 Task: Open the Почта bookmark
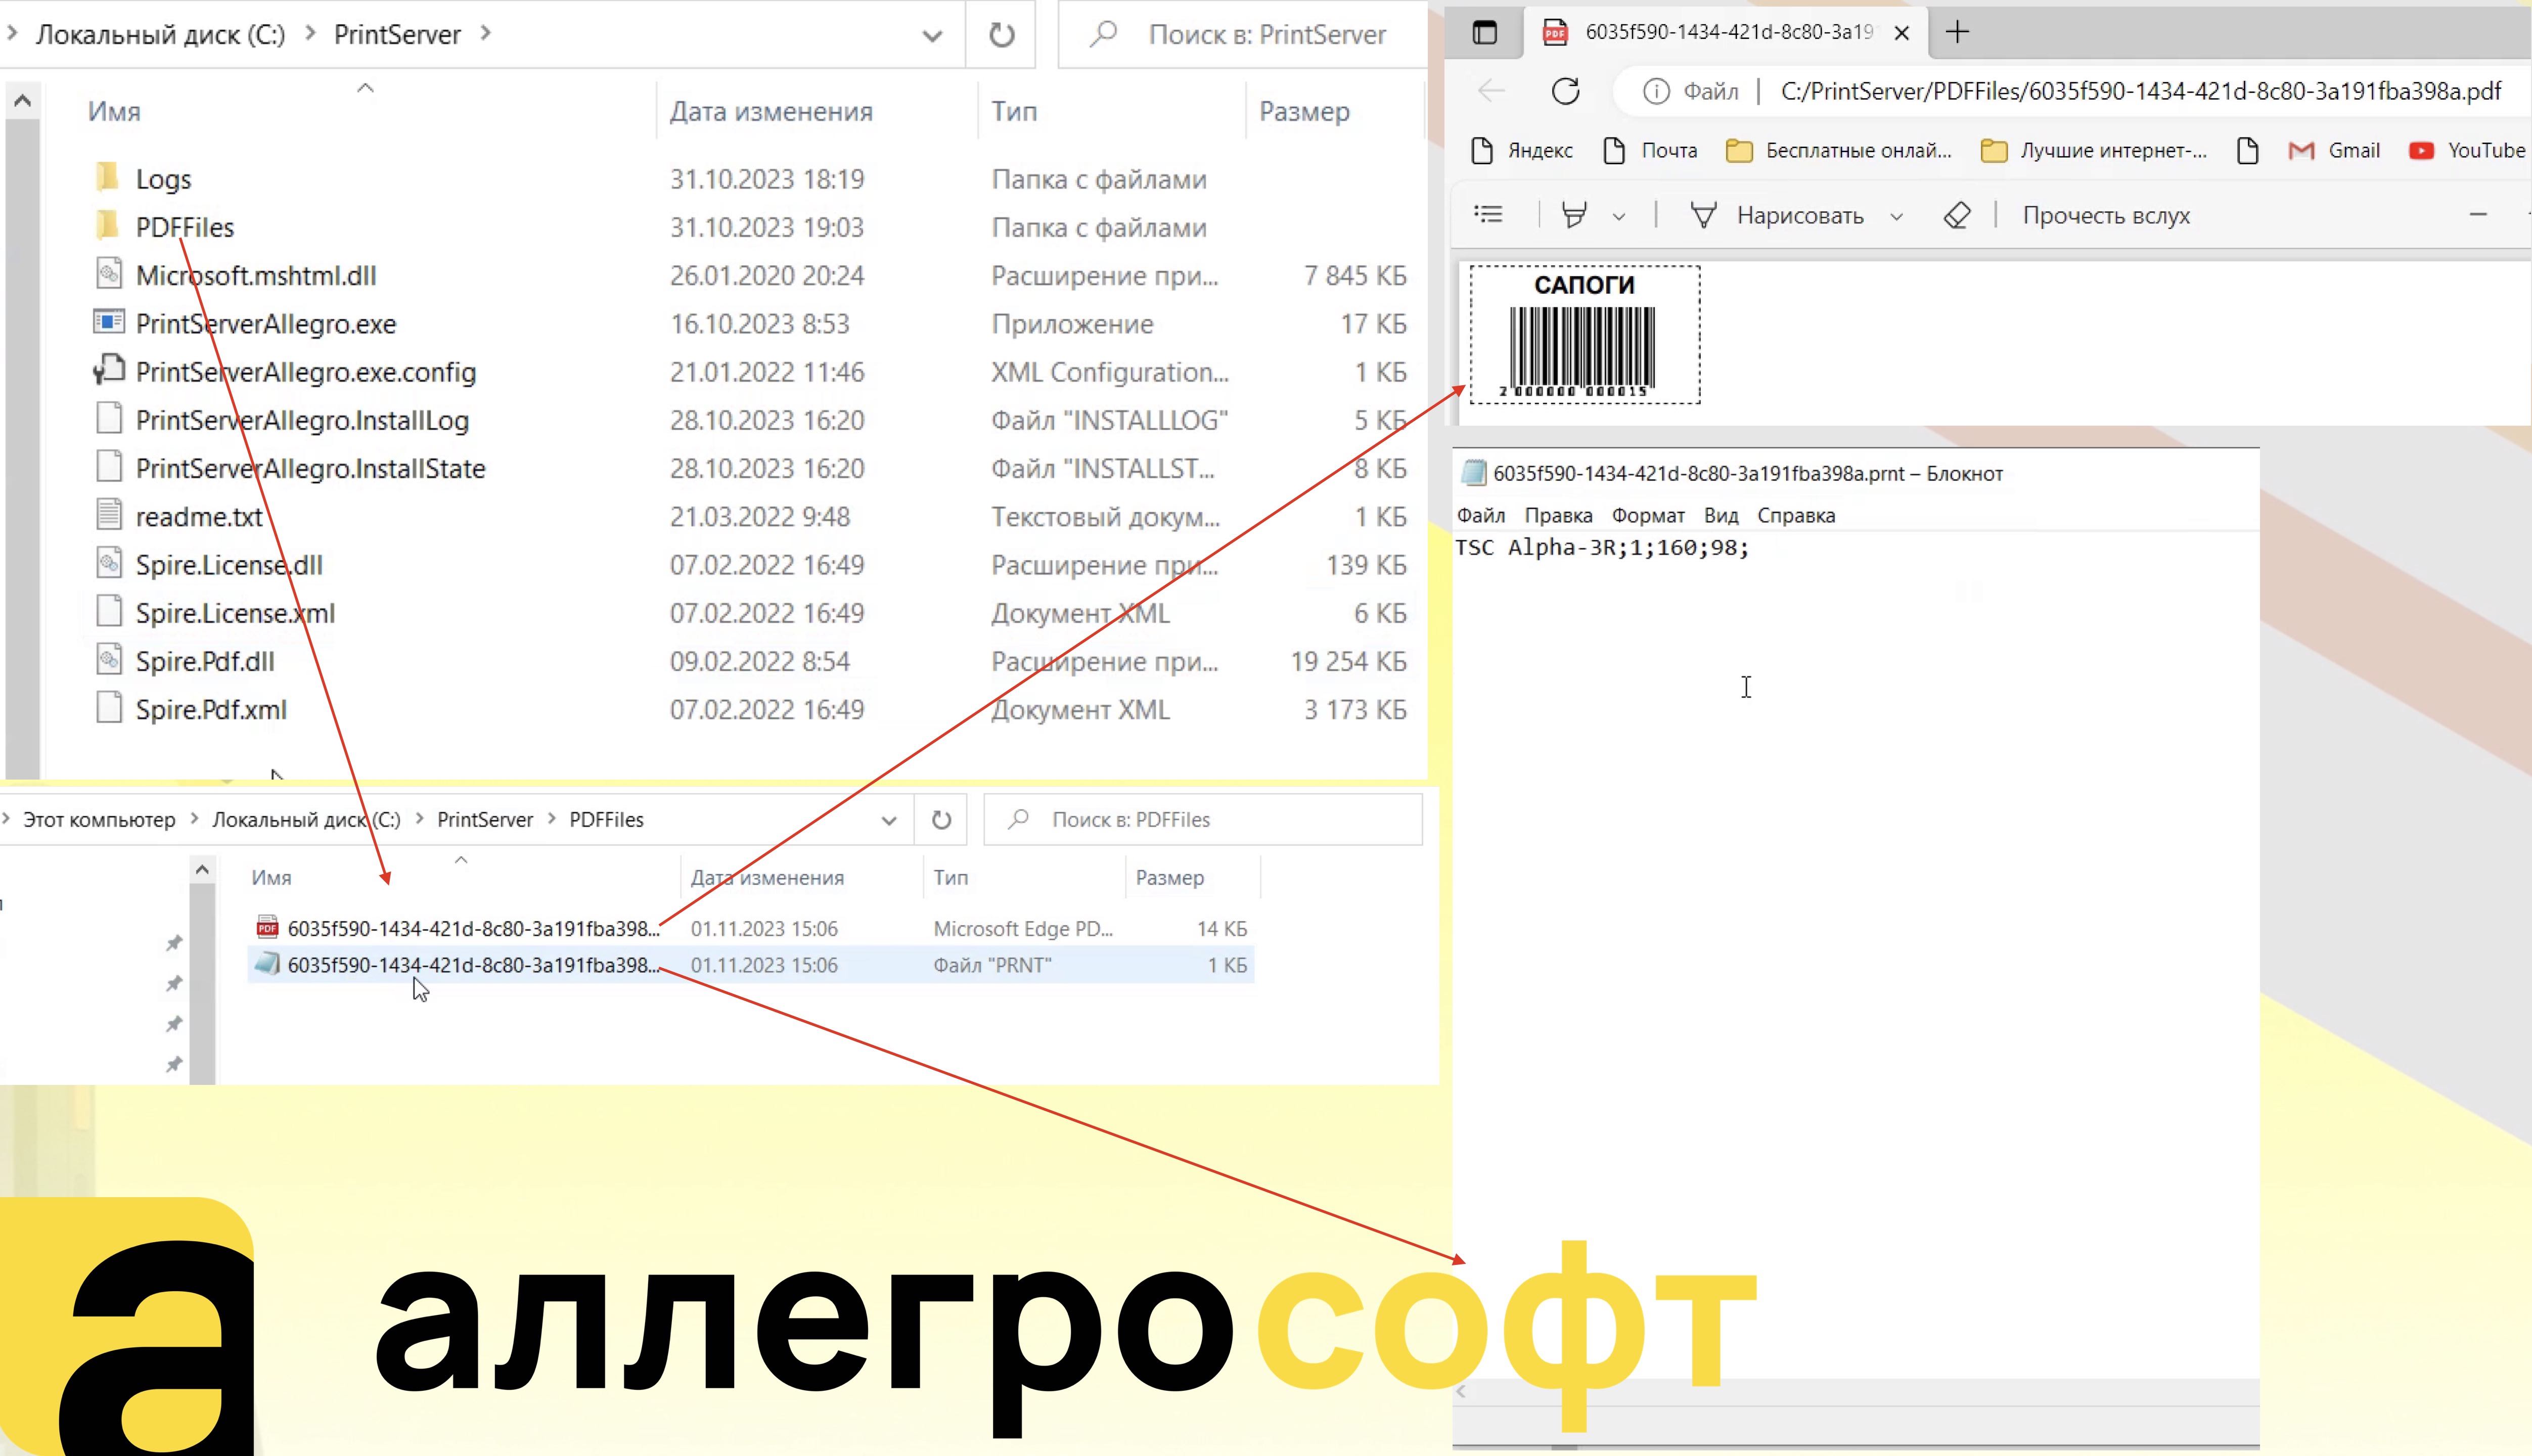point(1650,150)
